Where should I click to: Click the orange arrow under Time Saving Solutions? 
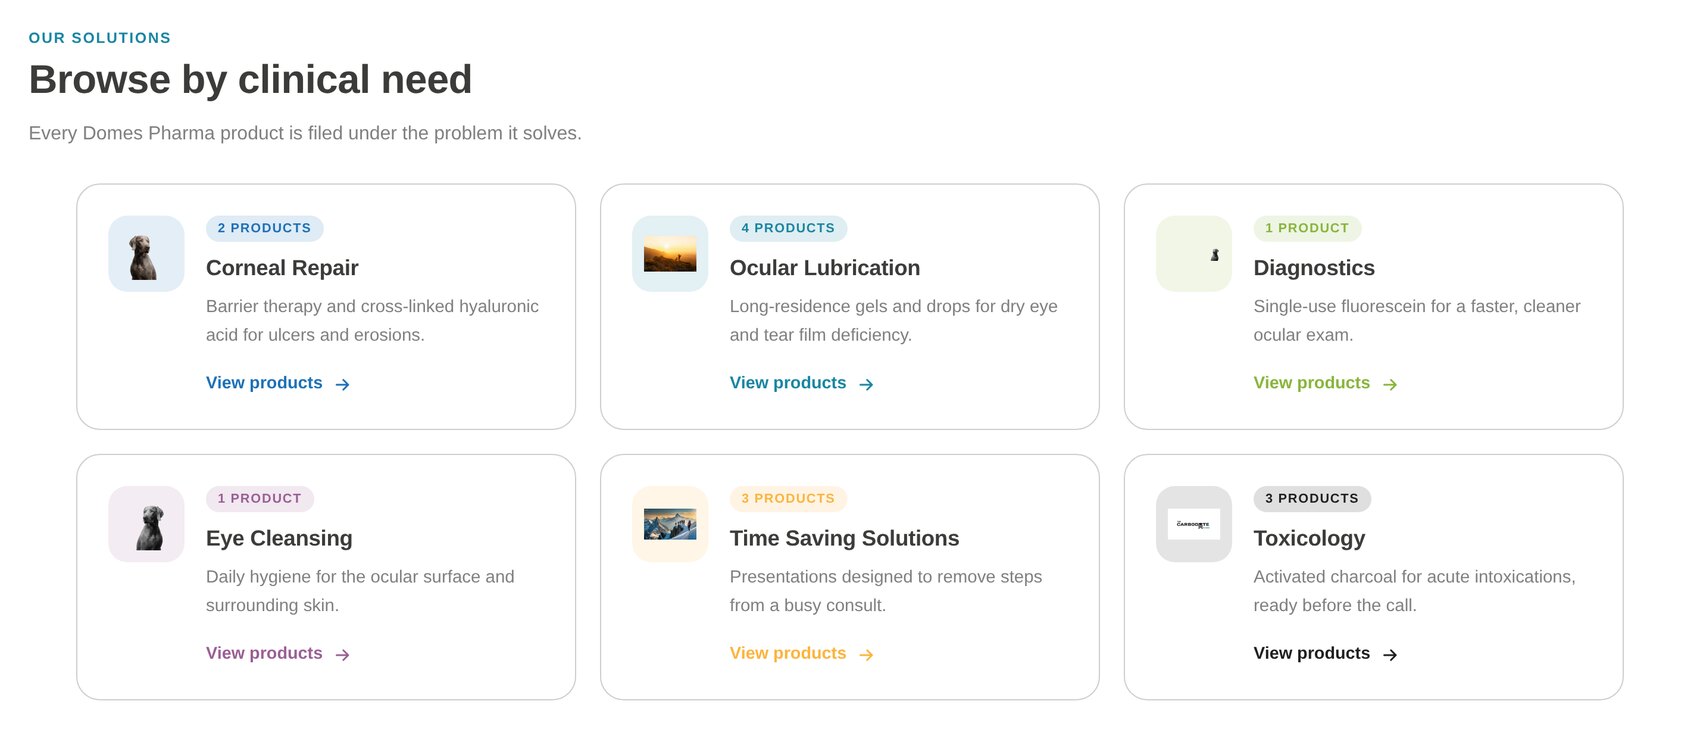coord(867,655)
